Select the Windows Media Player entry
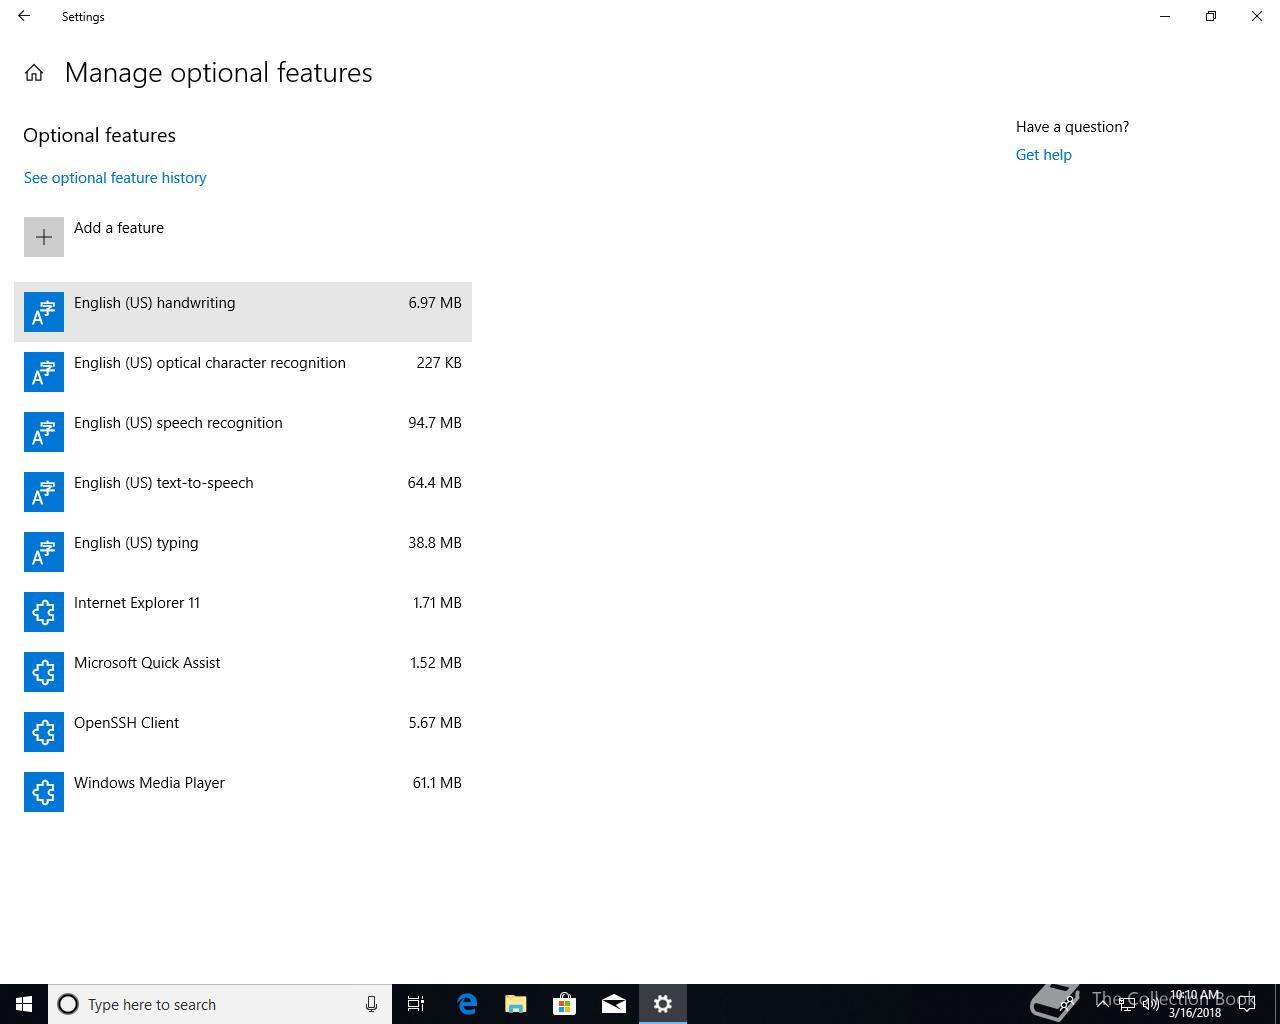1280x1024 pixels. tap(243, 792)
